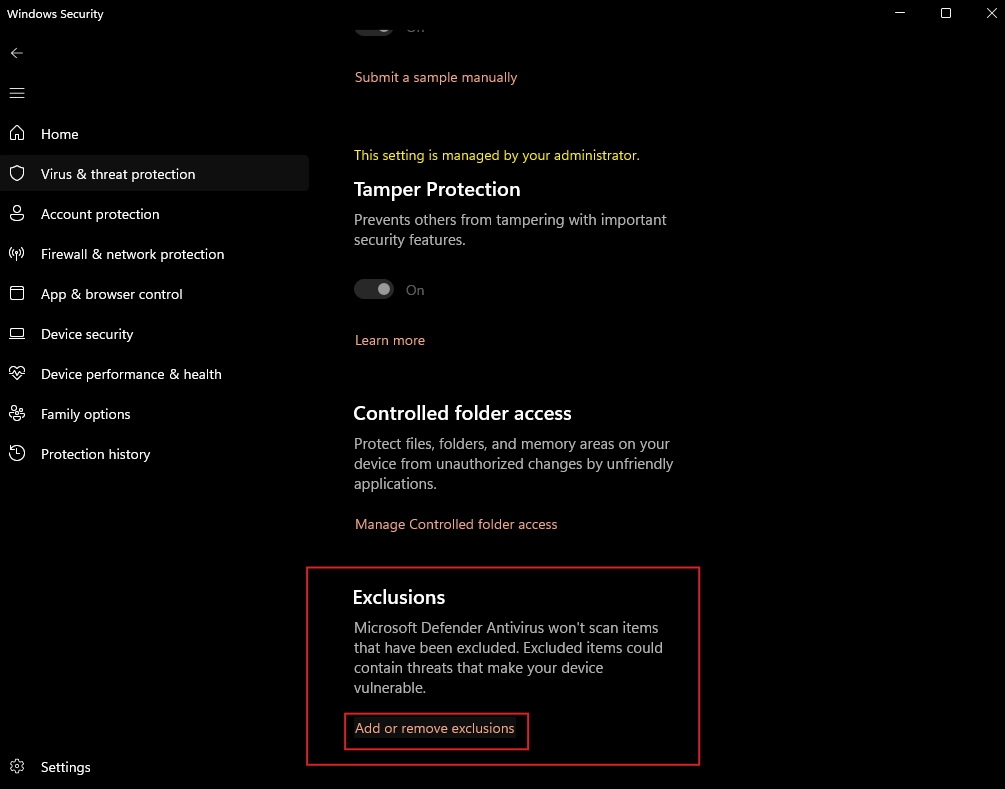Open Firewall & network protection page
1005x789 pixels.
[132, 254]
